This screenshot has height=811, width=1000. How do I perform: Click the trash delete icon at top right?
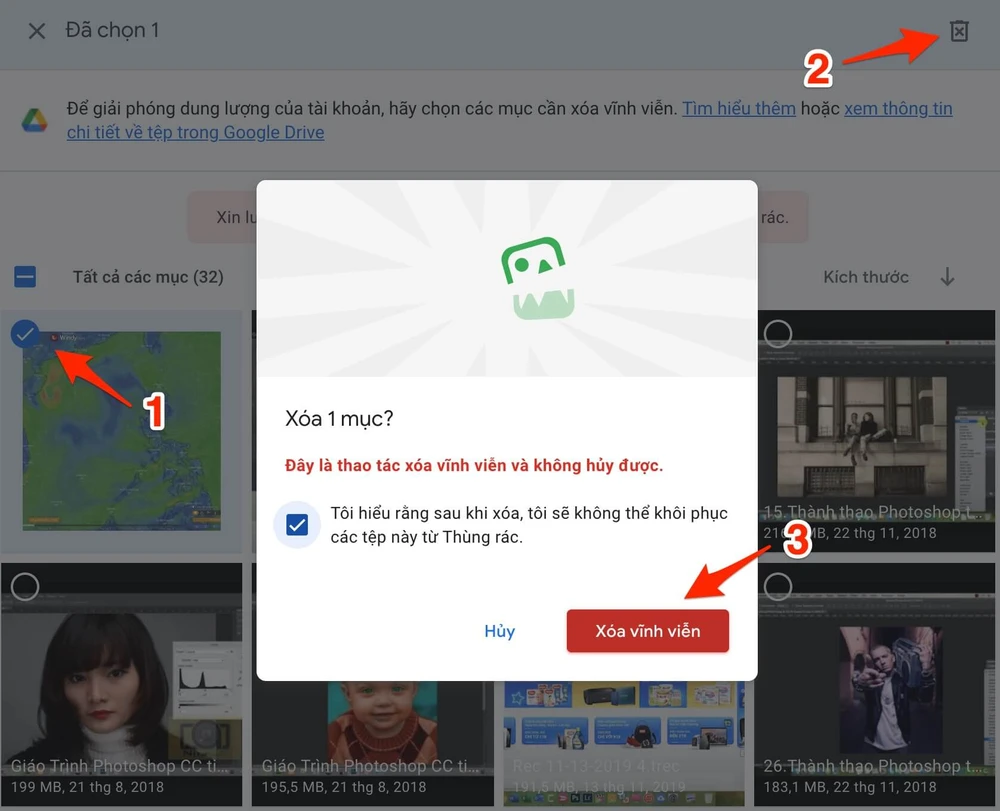coord(959,31)
